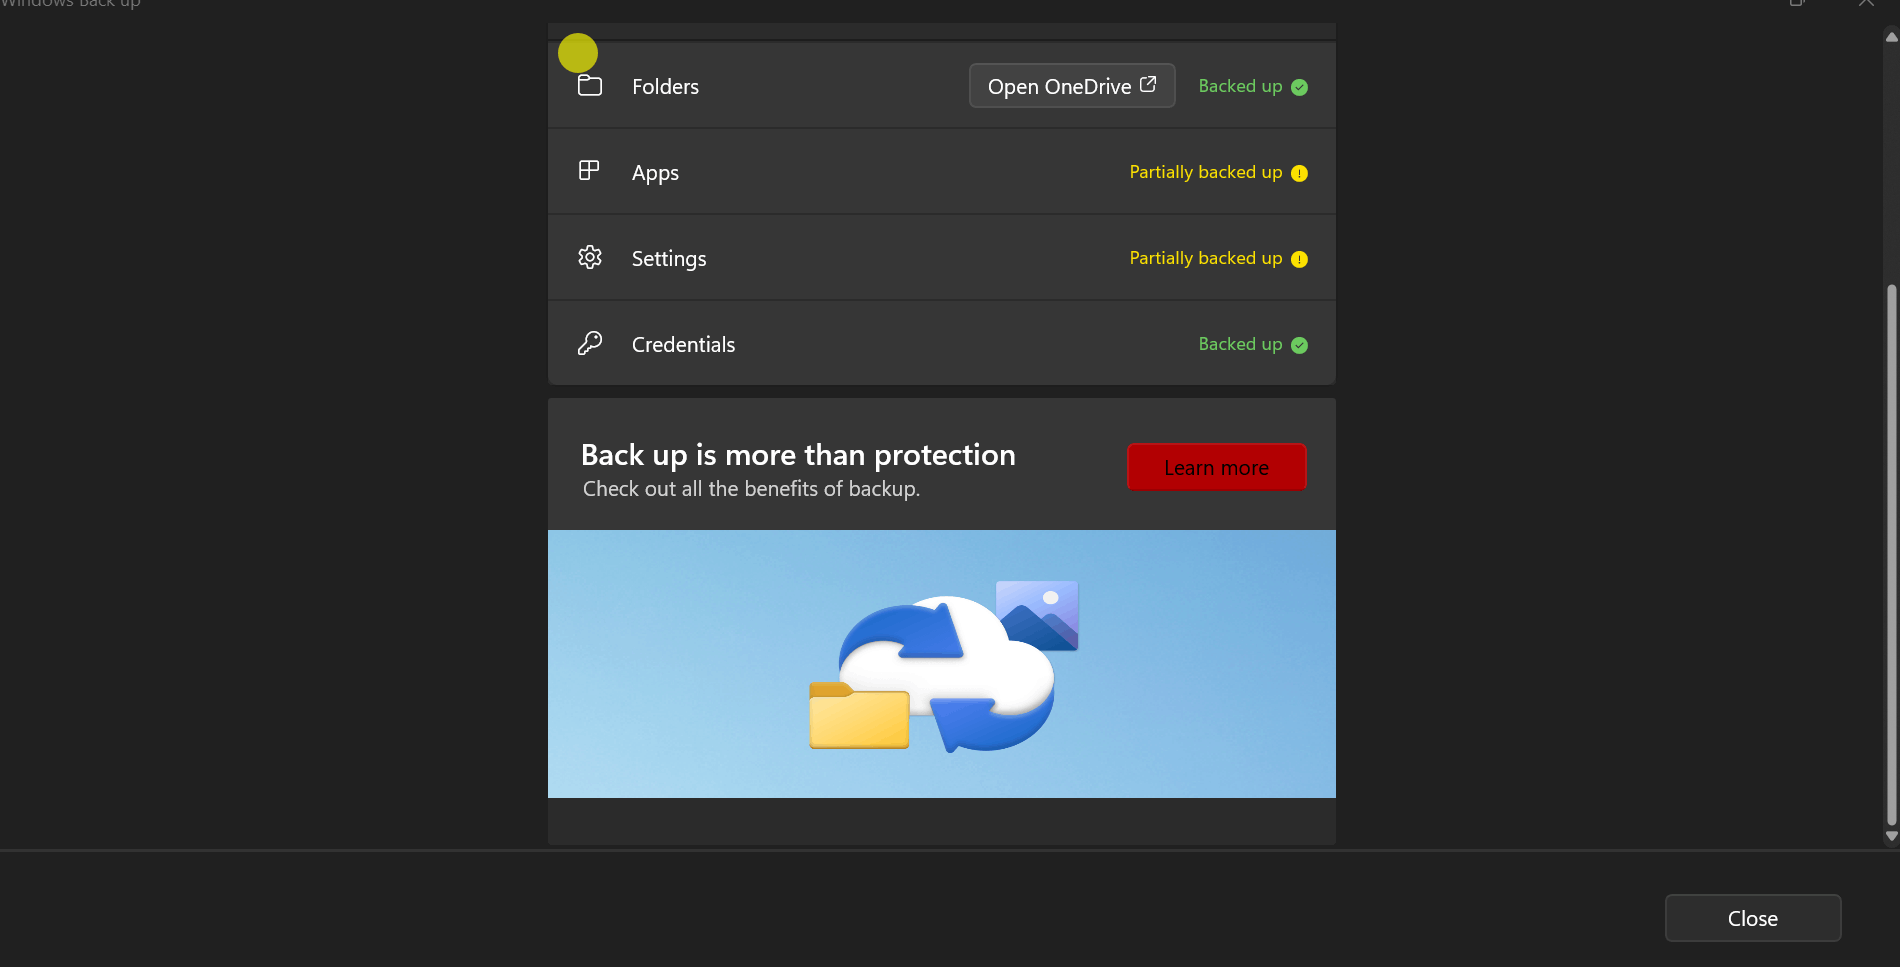Select the Apps icon
Image resolution: width=1900 pixels, height=967 pixels.
[589, 171]
